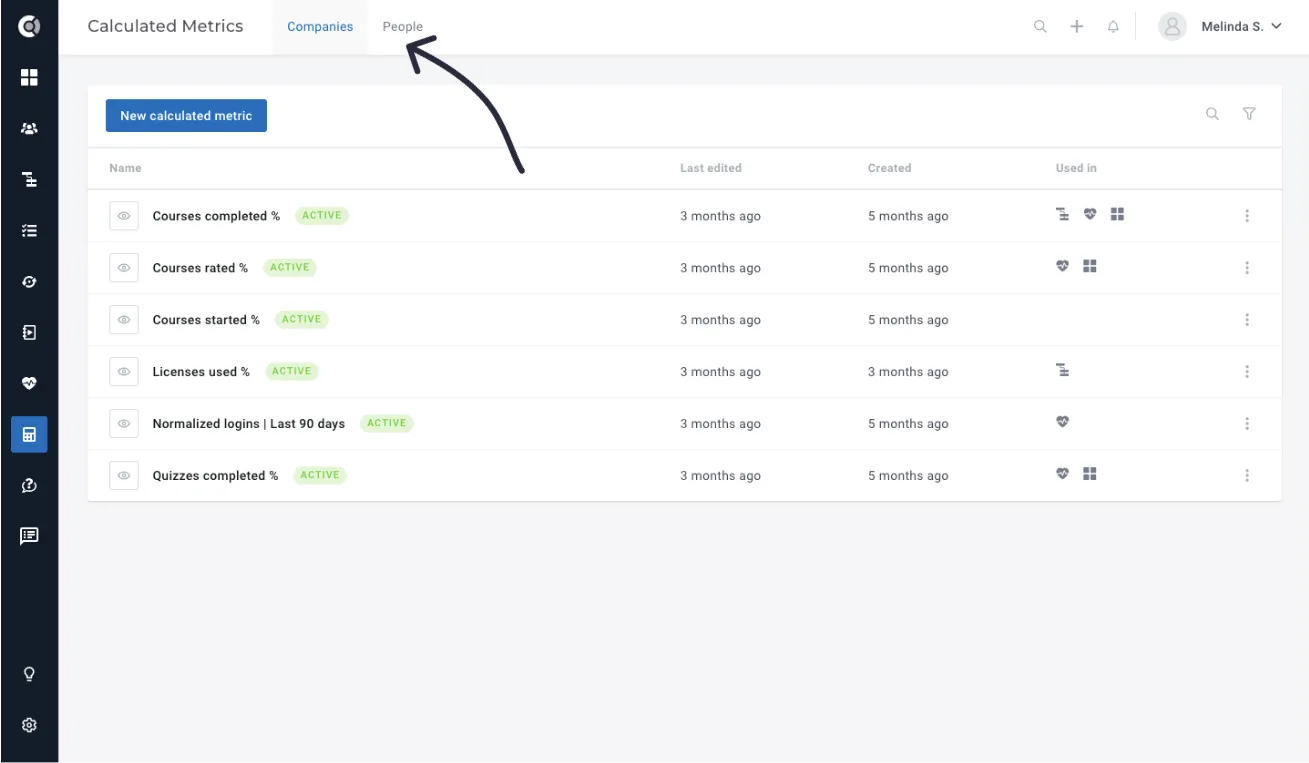
Task: Click the dashboard icon in Courses rated row
Action: point(1090,266)
